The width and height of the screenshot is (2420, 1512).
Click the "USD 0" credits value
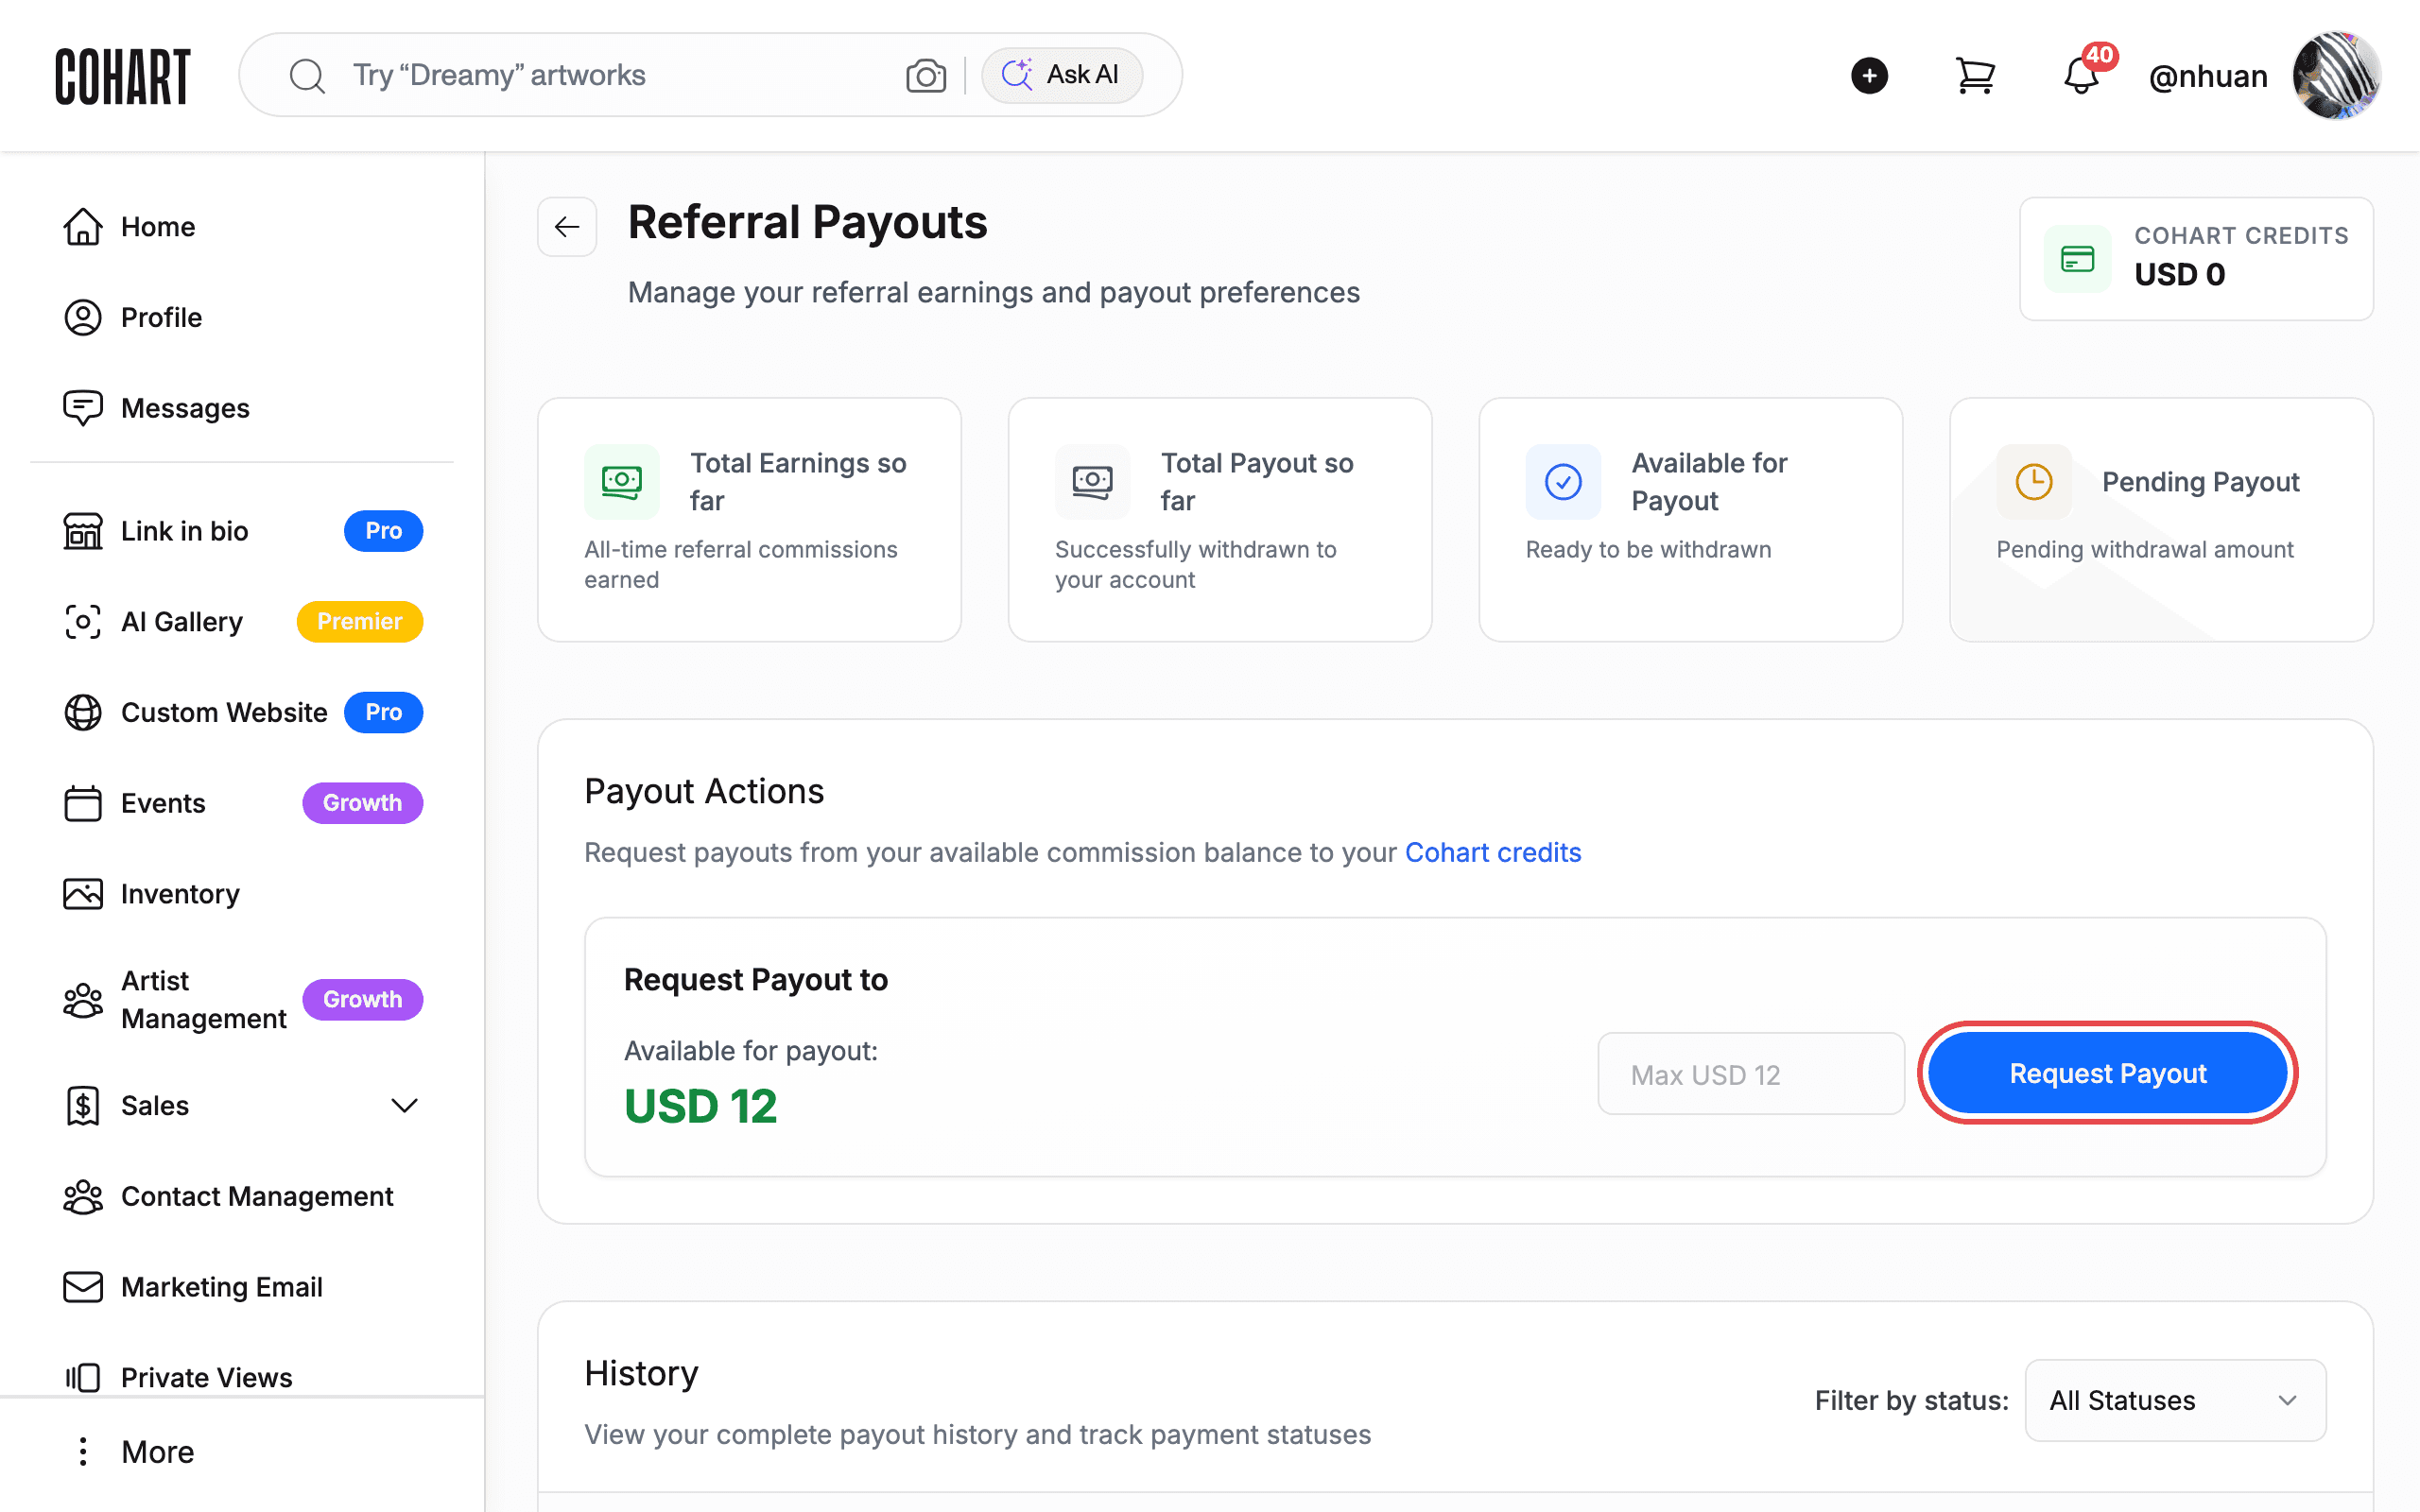tap(2180, 274)
